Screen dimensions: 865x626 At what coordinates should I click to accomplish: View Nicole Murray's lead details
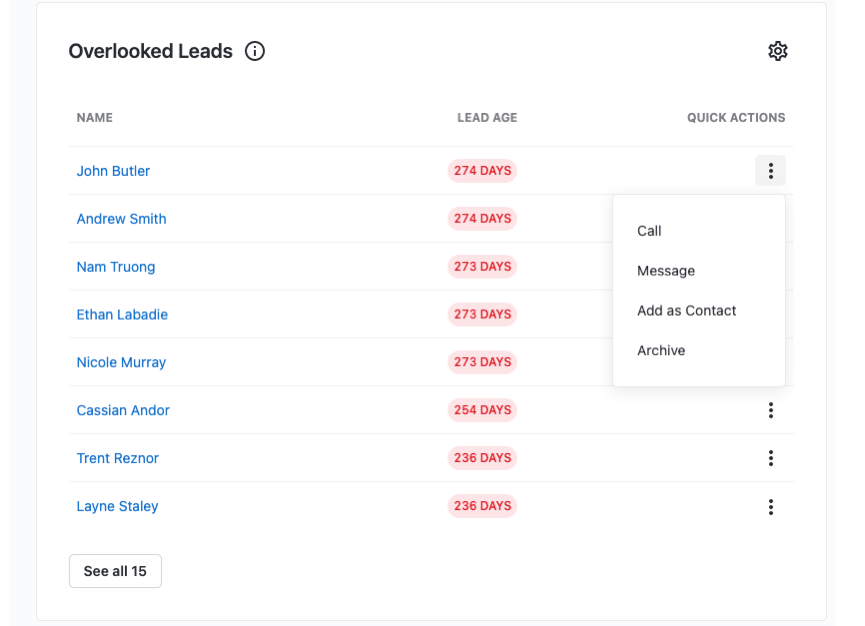point(121,362)
